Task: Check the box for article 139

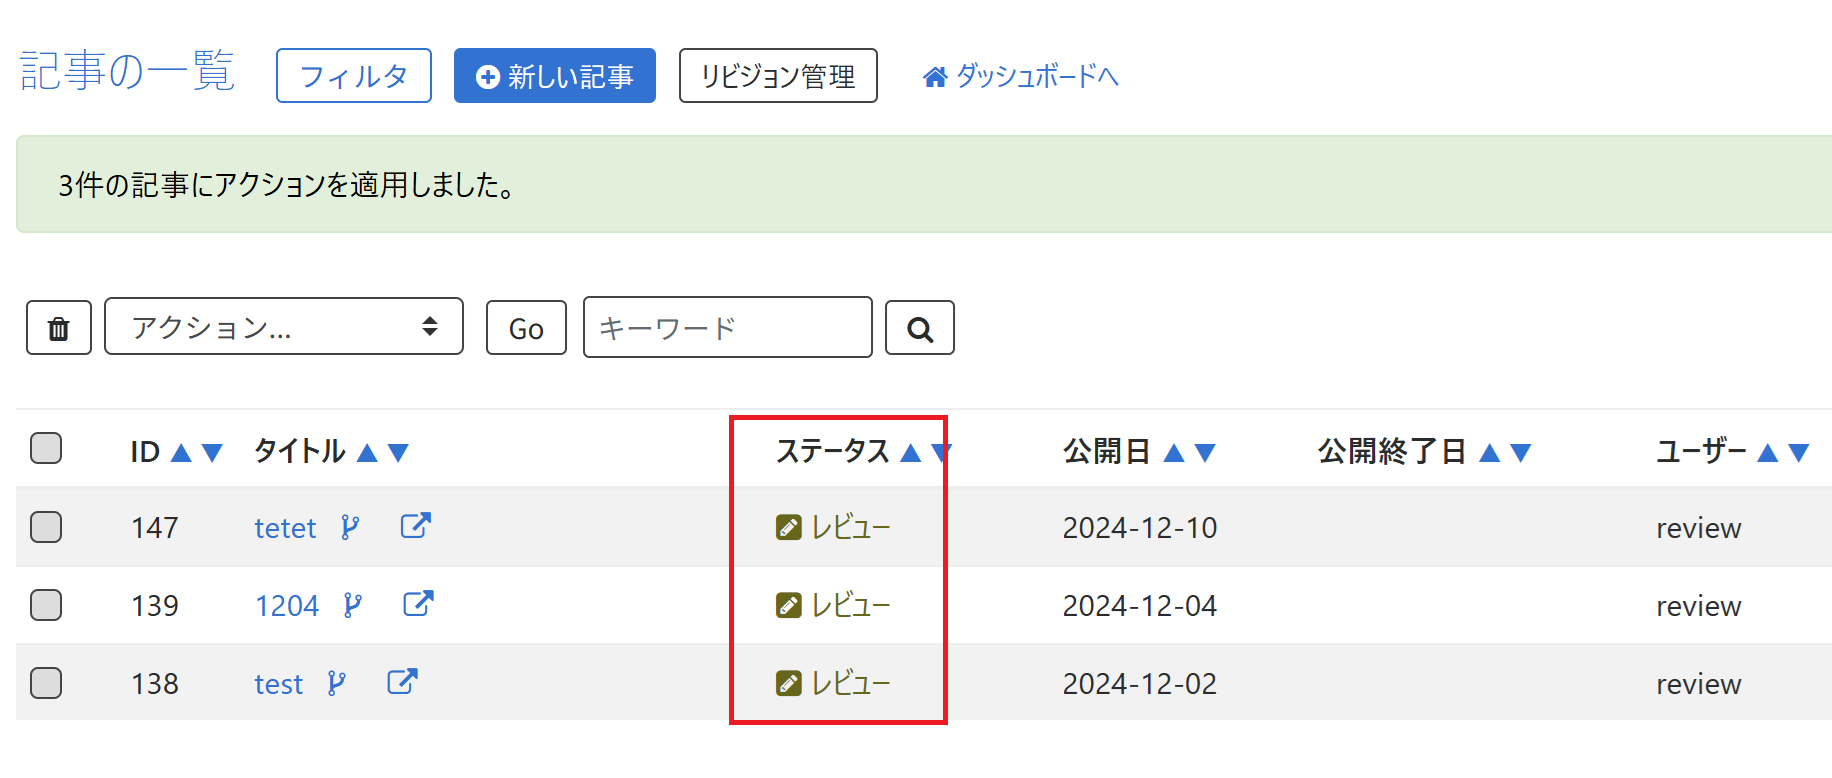Action: coord(46,604)
